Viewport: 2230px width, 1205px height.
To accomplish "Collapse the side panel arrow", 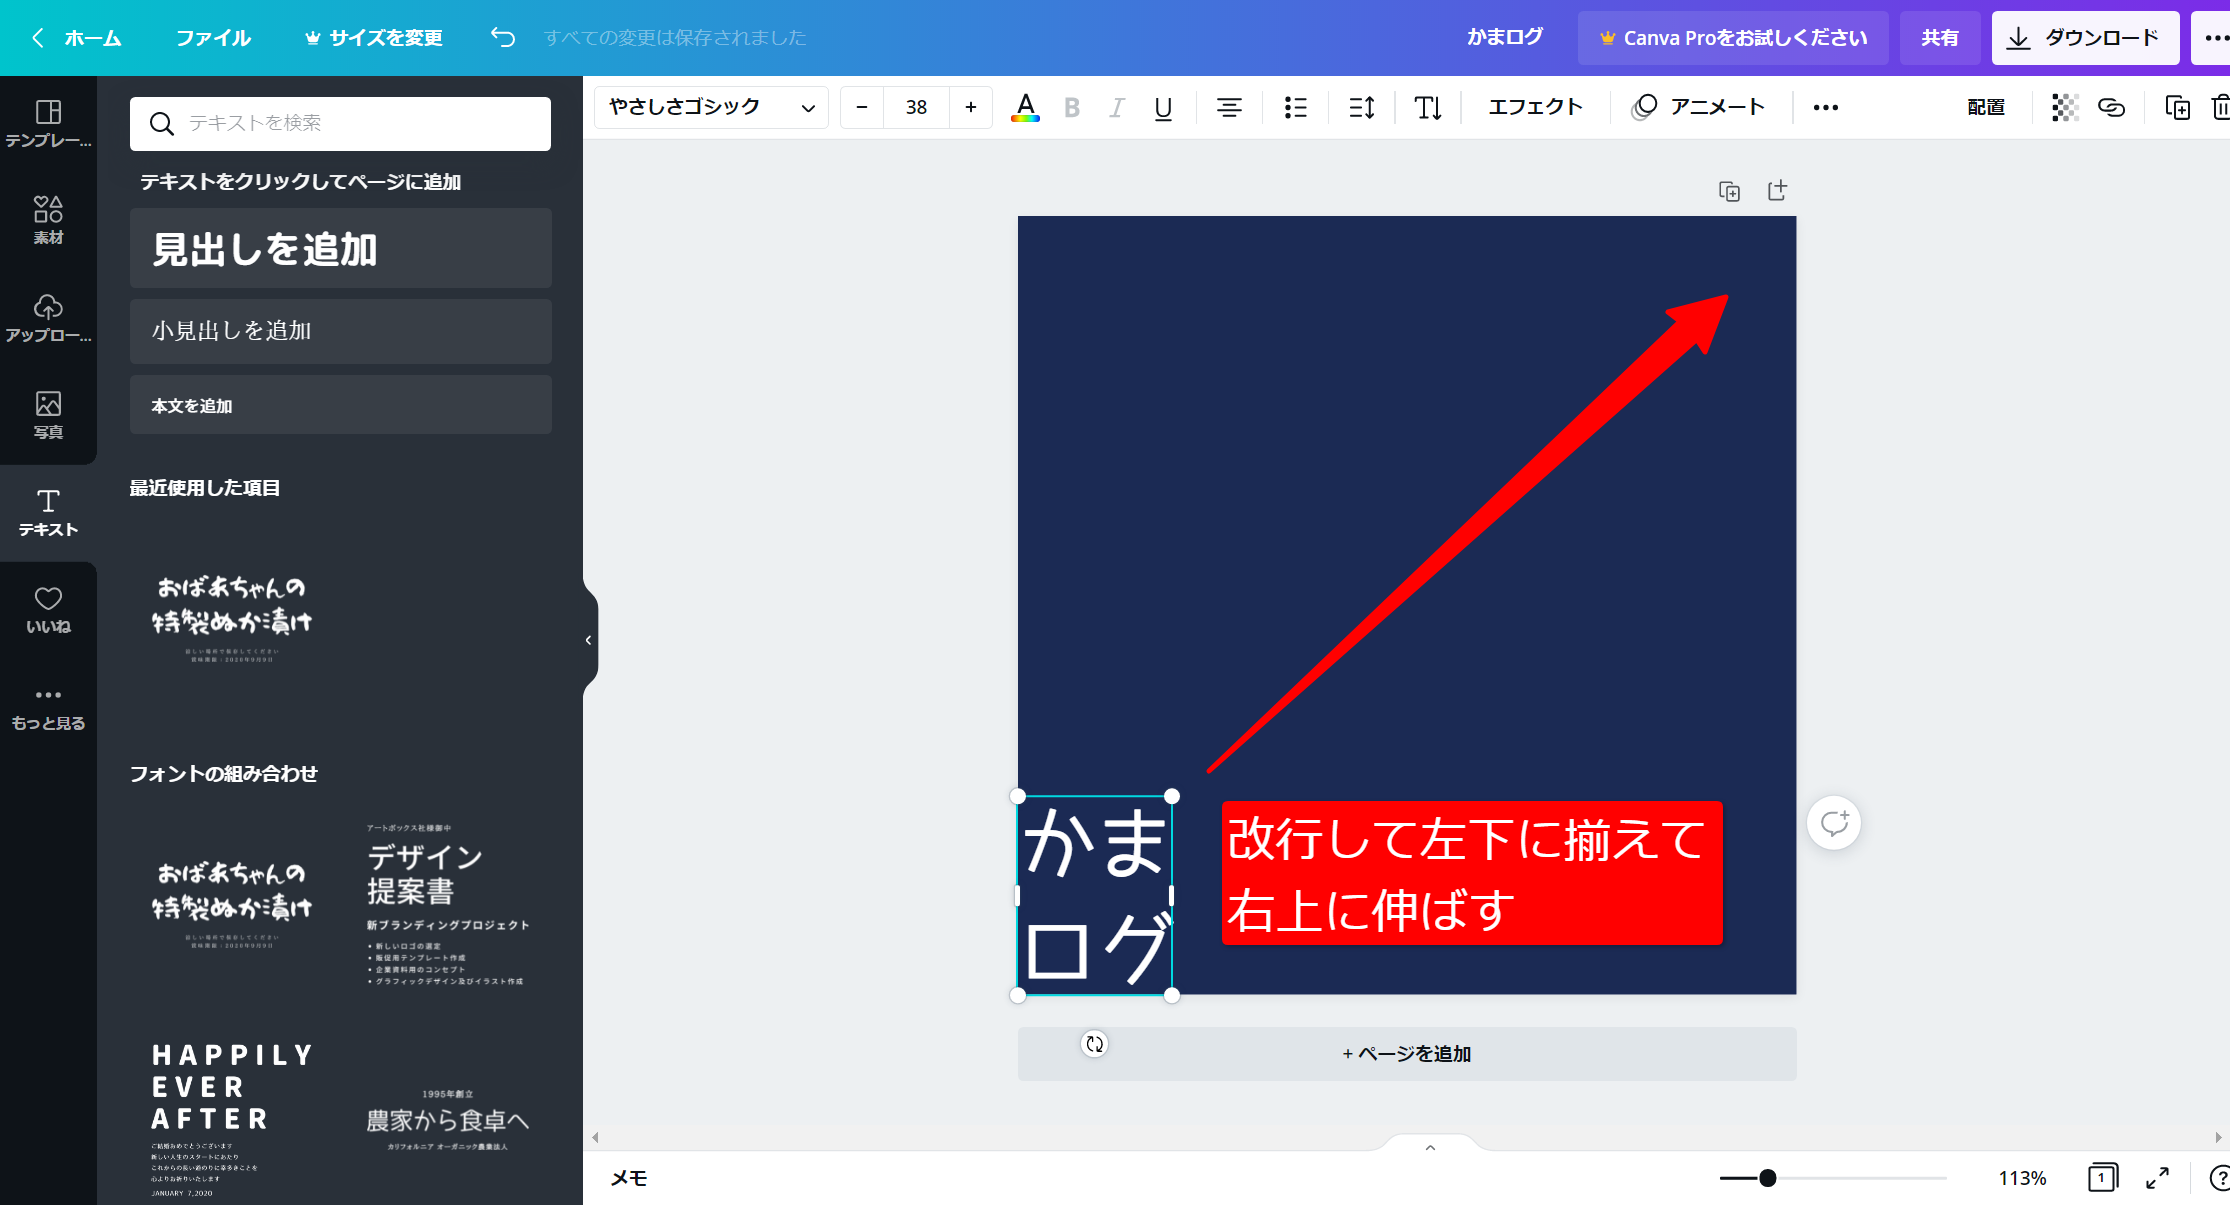I will [589, 640].
